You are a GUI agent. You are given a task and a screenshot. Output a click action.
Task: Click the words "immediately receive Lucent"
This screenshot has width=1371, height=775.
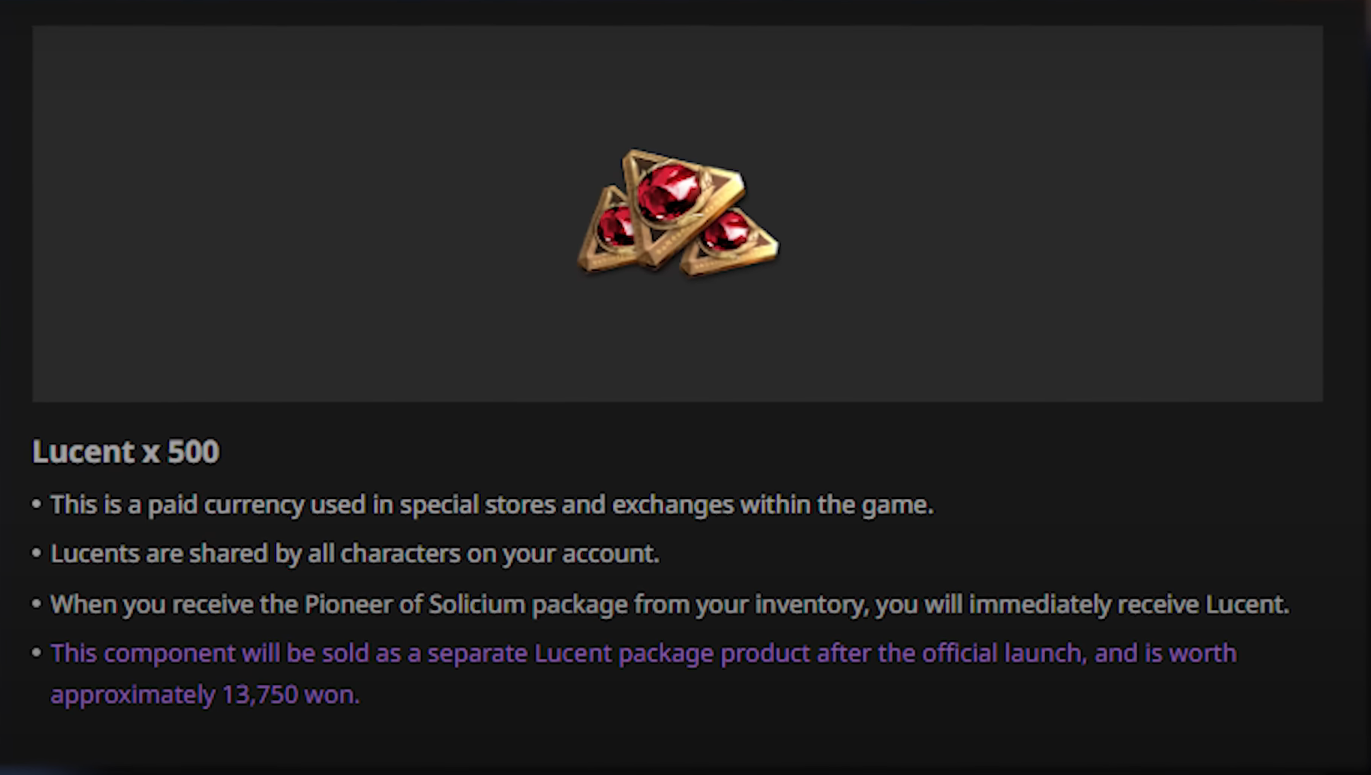pos(1129,605)
